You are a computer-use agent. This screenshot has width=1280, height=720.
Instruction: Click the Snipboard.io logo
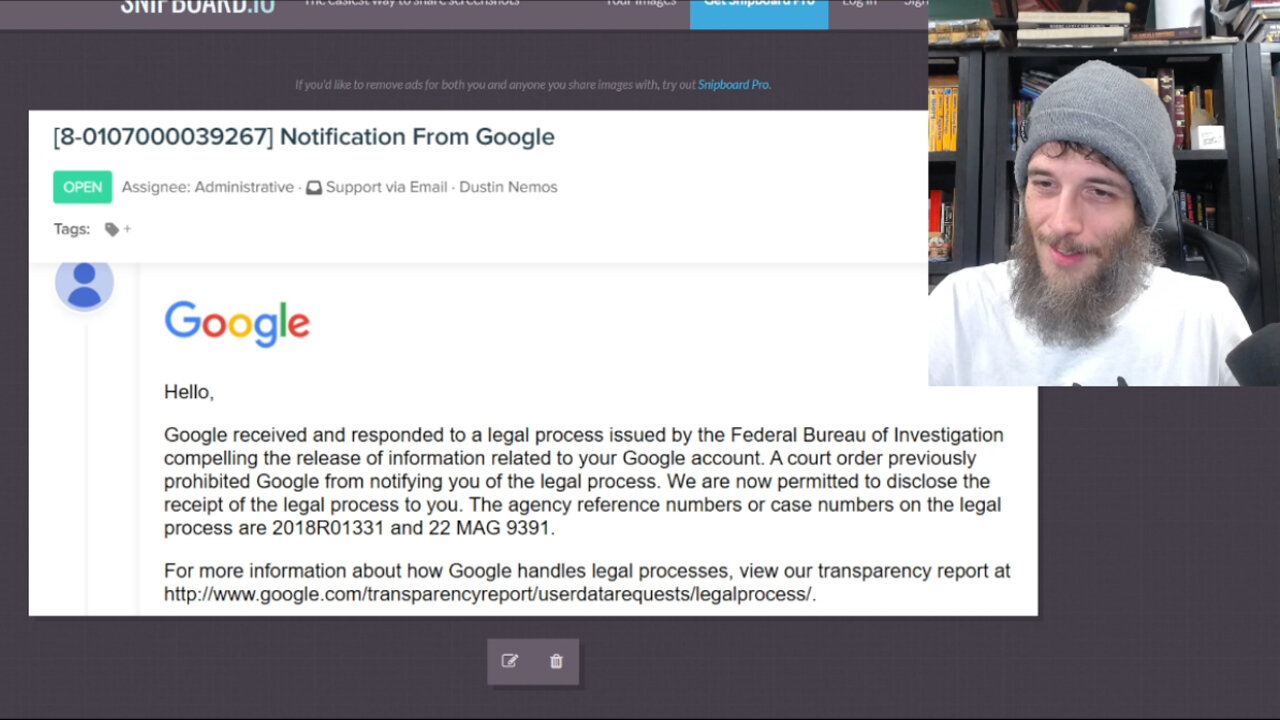click(197, 5)
